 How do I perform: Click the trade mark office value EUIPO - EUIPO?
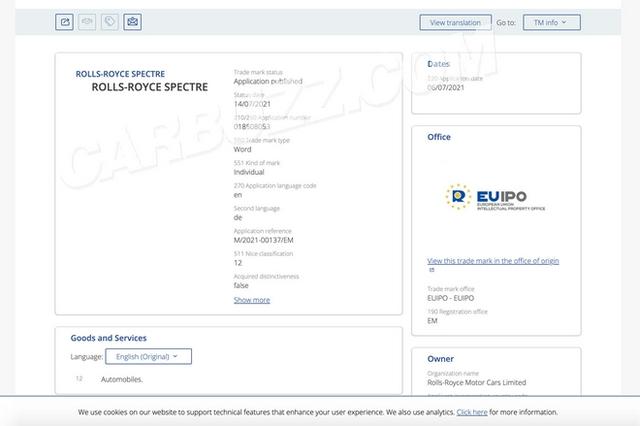[451, 298]
